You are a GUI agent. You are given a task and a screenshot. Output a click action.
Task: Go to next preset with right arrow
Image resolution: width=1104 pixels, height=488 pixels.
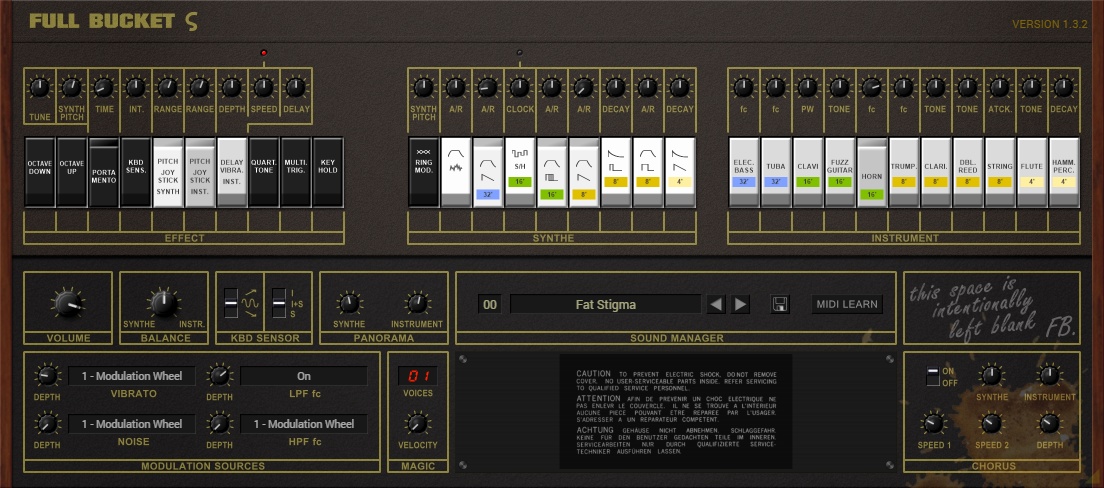[741, 304]
